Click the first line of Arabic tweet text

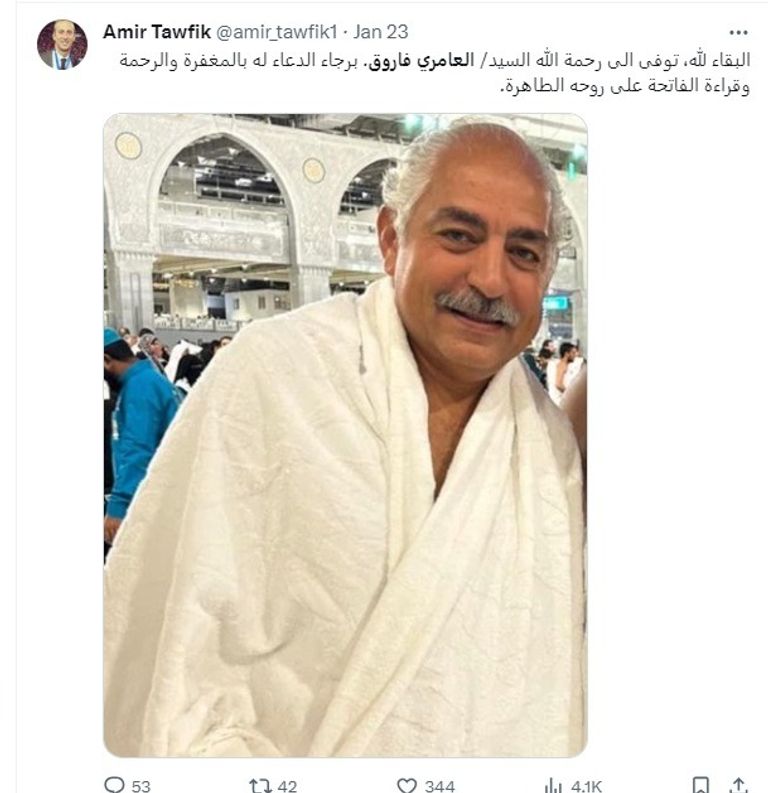(x=434, y=61)
